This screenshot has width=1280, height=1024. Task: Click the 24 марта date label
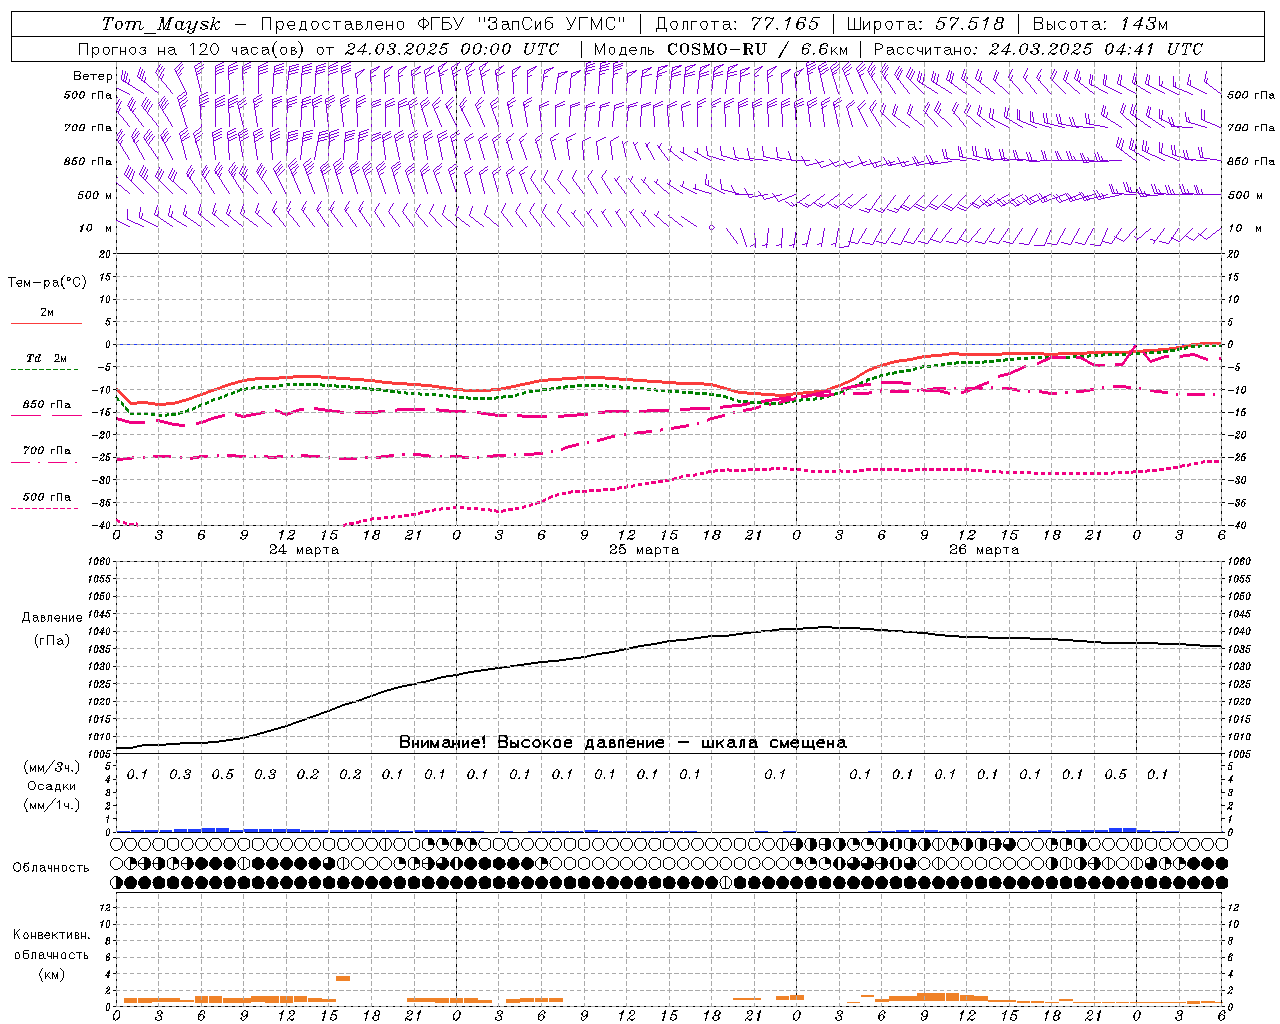coord(304,550)
